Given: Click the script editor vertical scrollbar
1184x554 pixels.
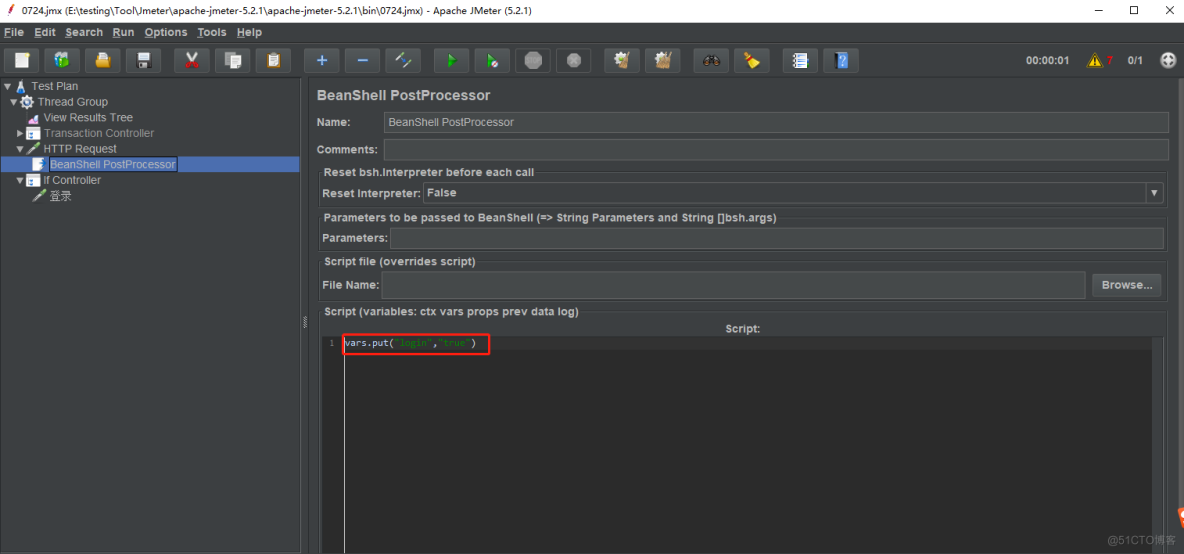Looking at the screenshot, I should click(1158, 445).
